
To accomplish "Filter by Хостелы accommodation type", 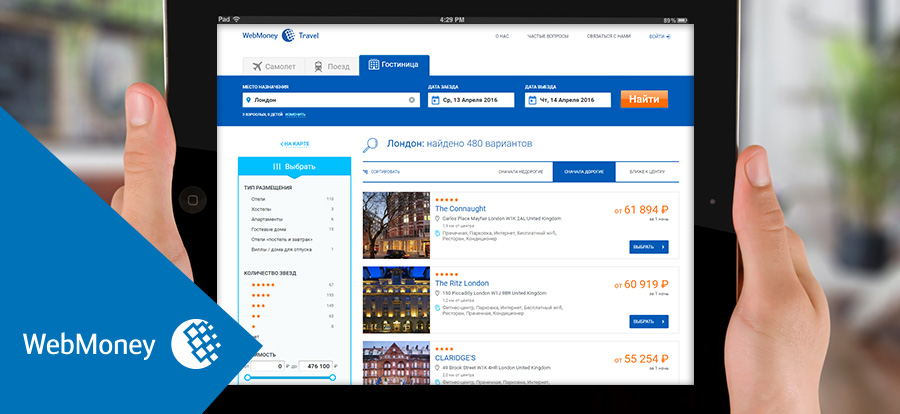I will coord(292,209).
